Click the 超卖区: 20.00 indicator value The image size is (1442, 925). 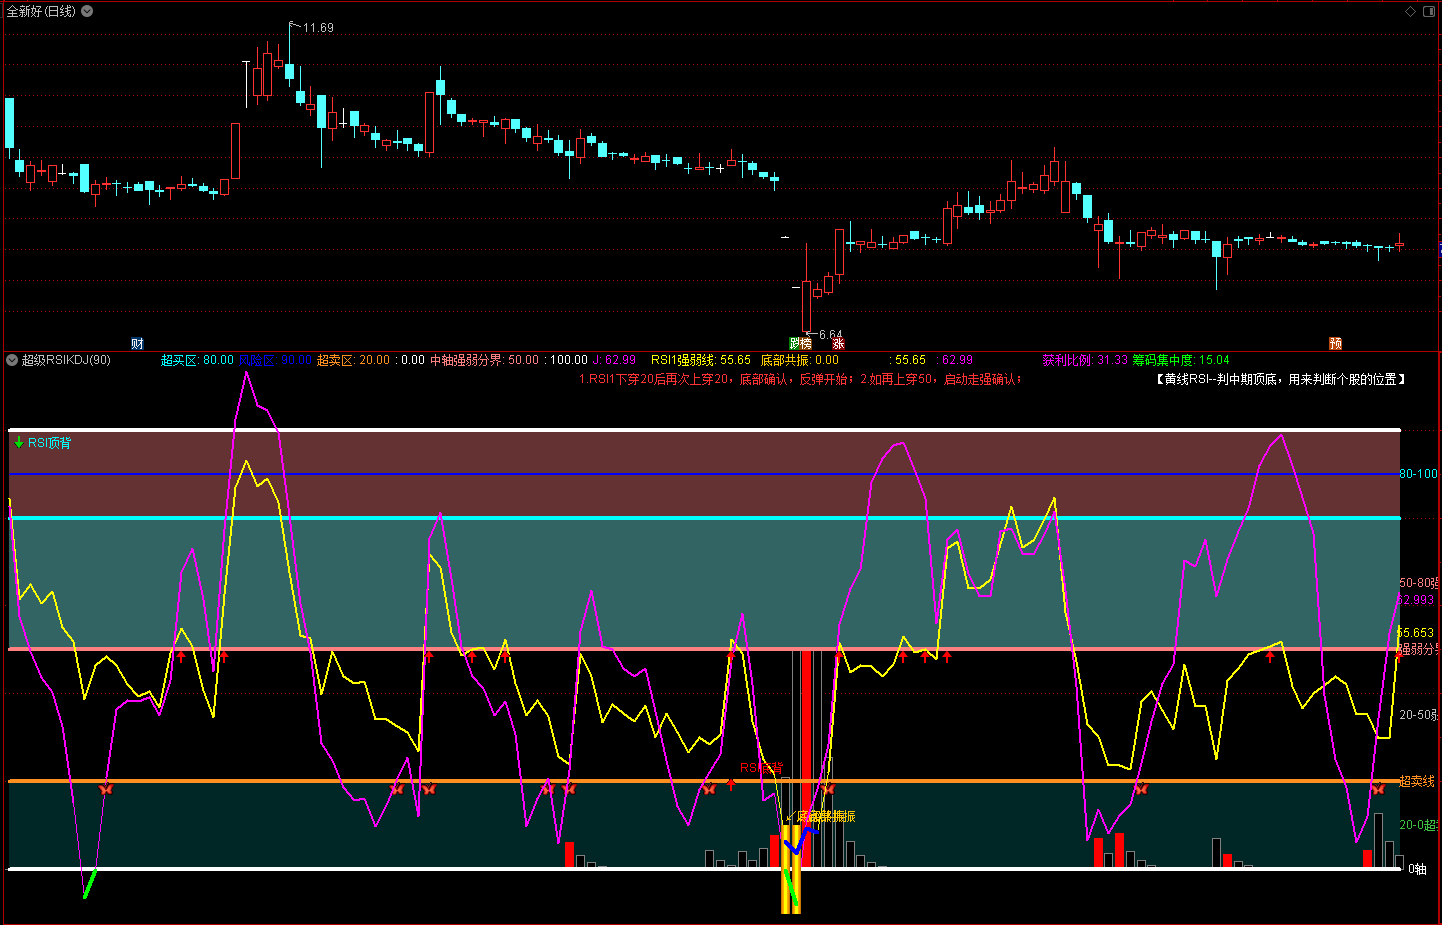(353, 360)
